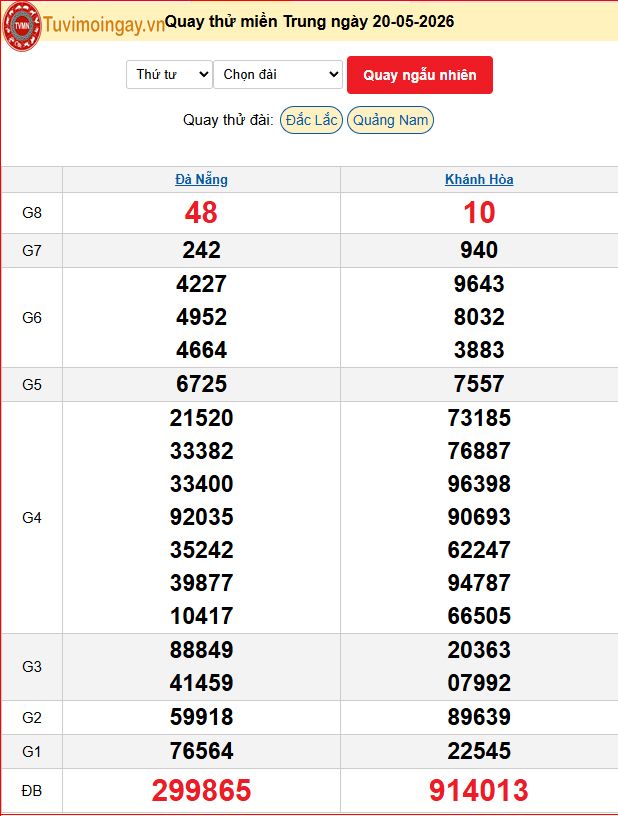Click the 'Quay thử đài:' label
The width and height of the screenshot is (618, 816).
pyautogui.click(x=228, y=120)
